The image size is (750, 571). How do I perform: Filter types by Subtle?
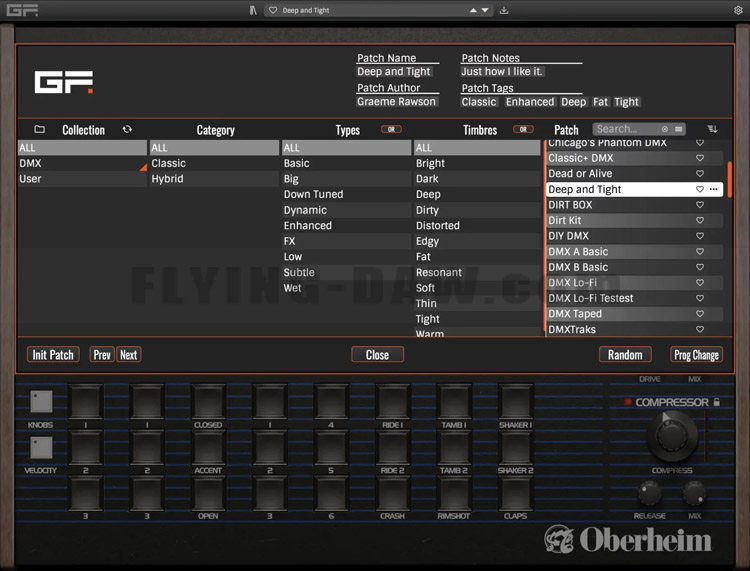pos(346,272)
